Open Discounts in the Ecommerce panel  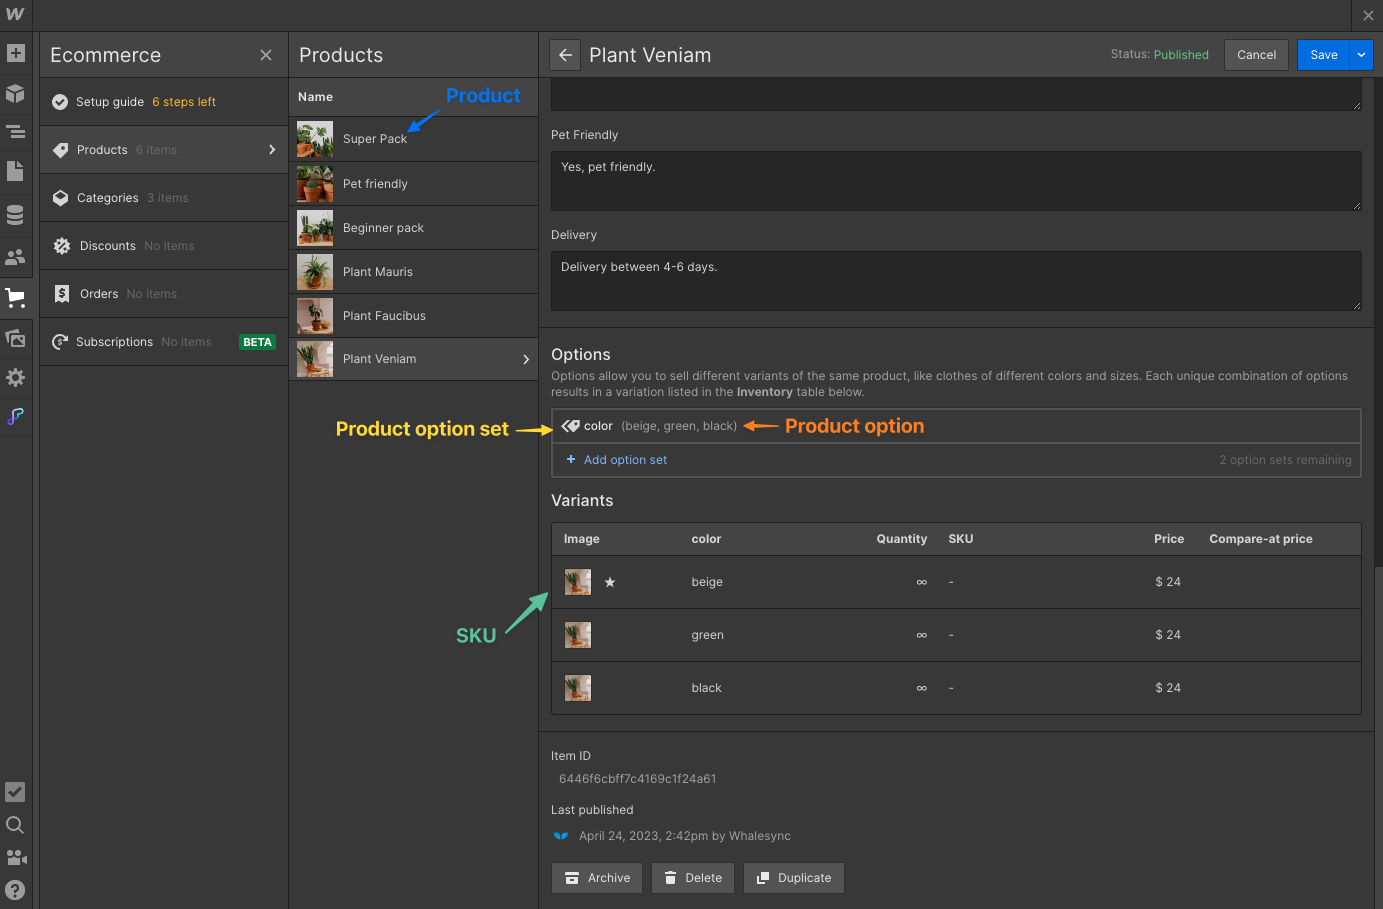pos(108,246)
